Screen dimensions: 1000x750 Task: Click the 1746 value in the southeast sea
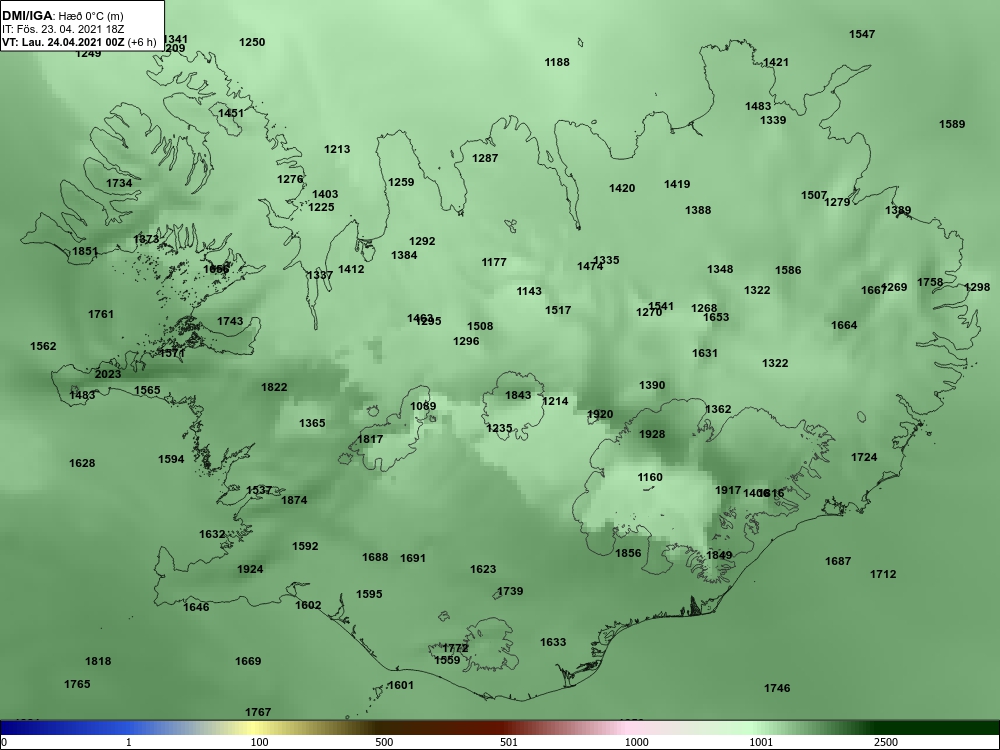coord(777,688)
